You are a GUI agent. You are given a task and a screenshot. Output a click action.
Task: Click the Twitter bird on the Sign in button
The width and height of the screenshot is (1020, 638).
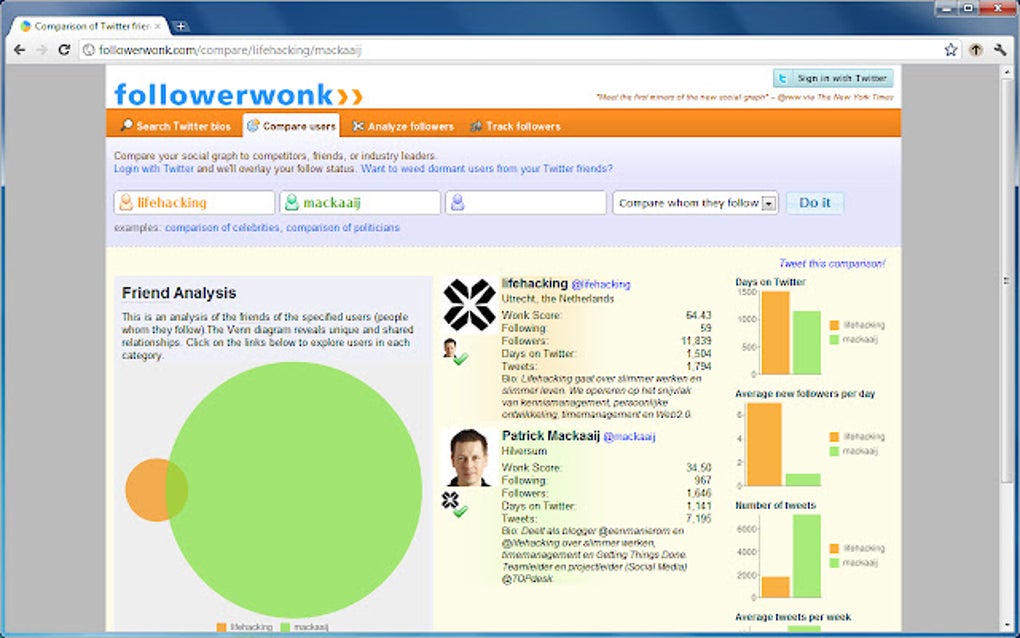coord(782,78)
